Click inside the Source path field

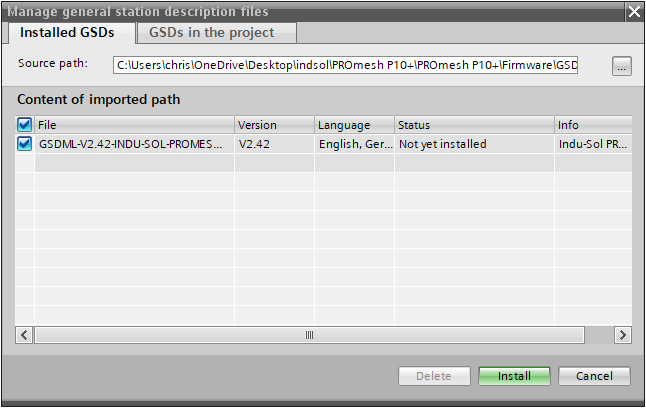point(345,65)
